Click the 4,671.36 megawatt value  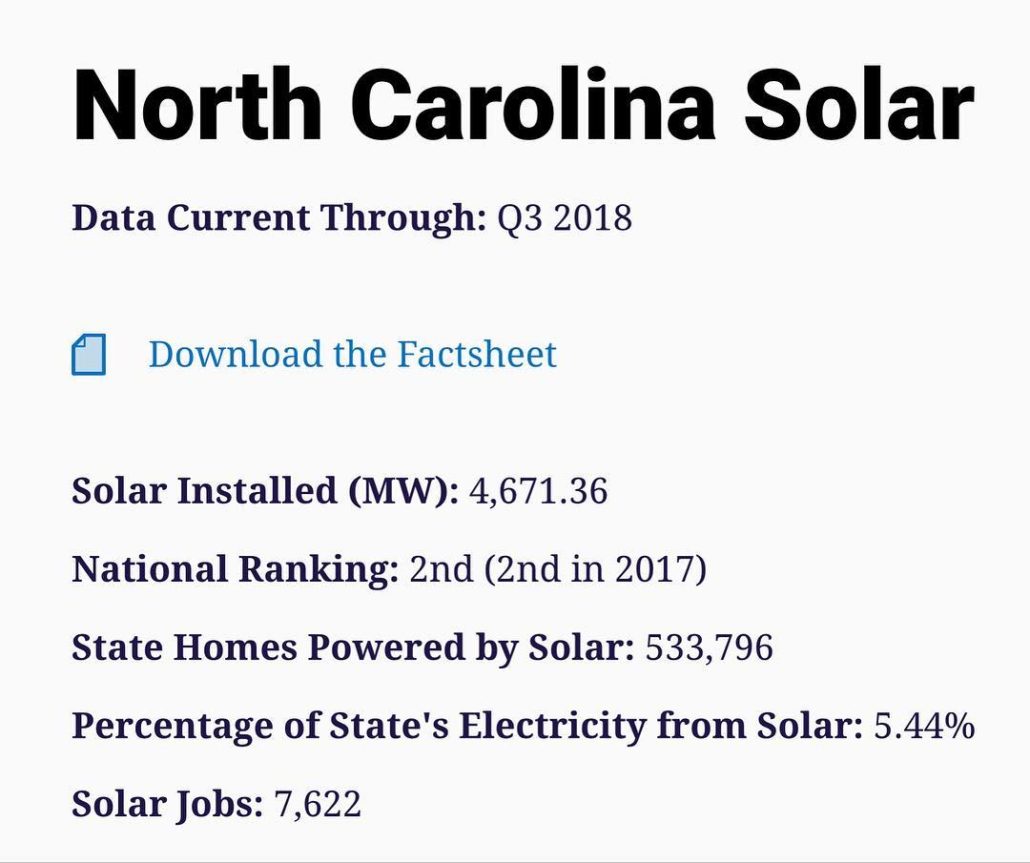(x=539, y=491)
